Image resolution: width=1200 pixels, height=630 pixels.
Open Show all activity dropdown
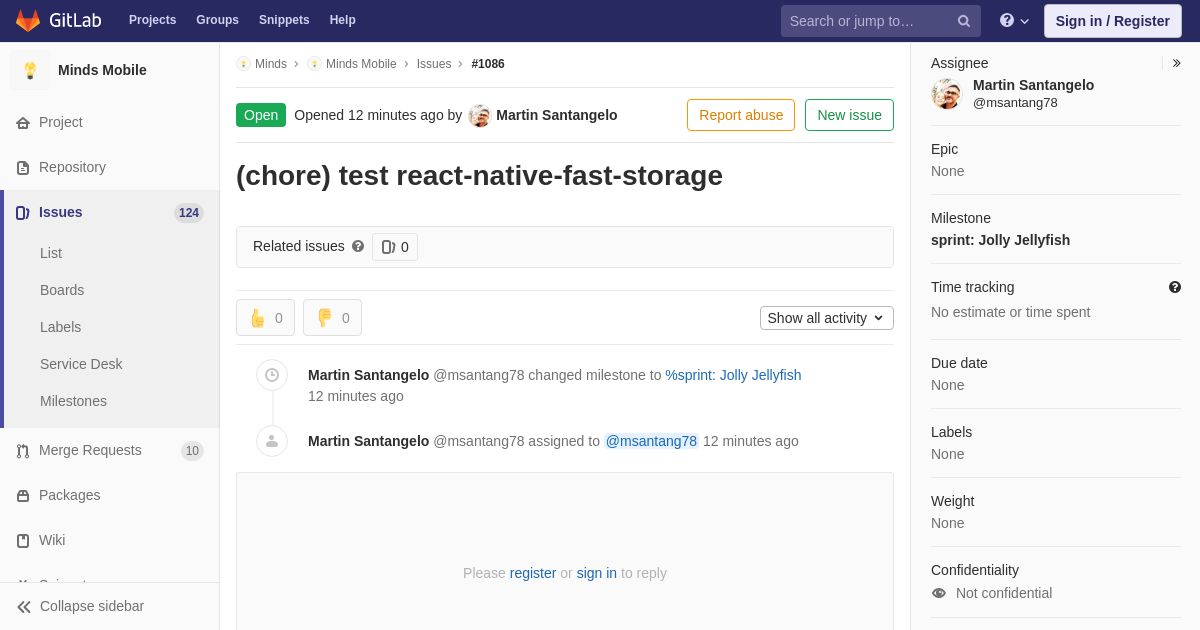(827, 318)
